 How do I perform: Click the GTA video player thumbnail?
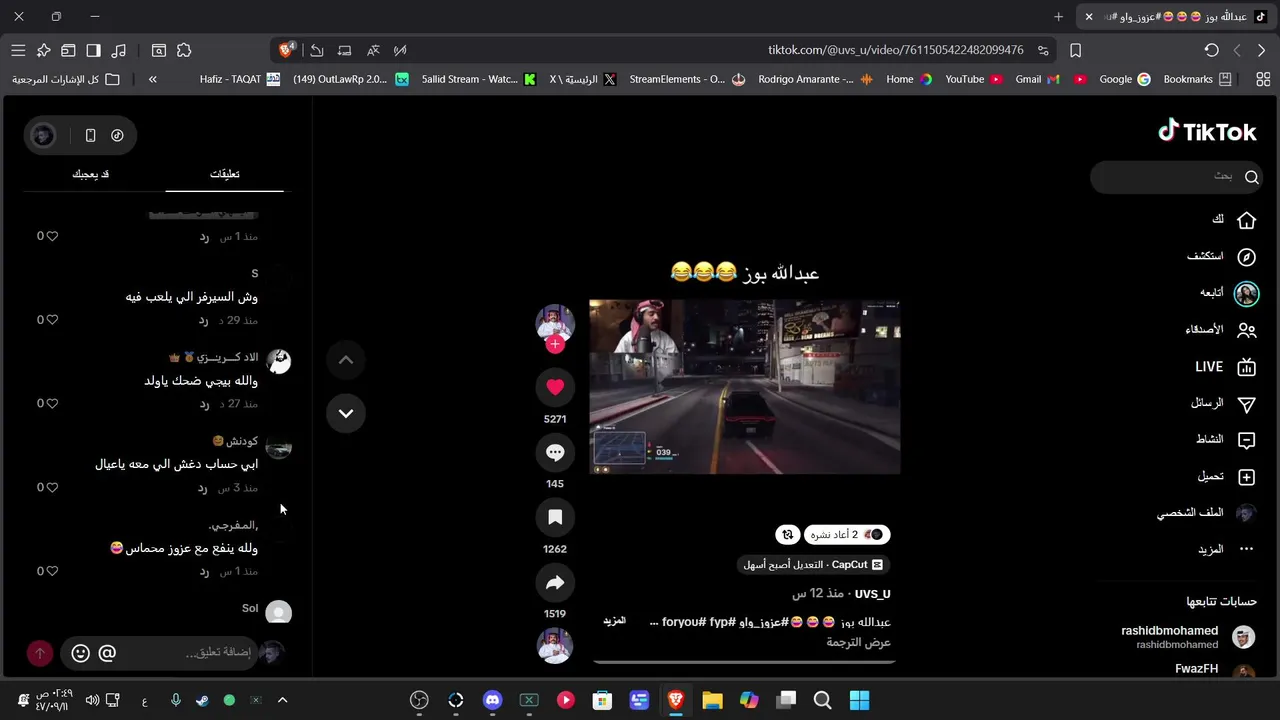tap(744, 387)
